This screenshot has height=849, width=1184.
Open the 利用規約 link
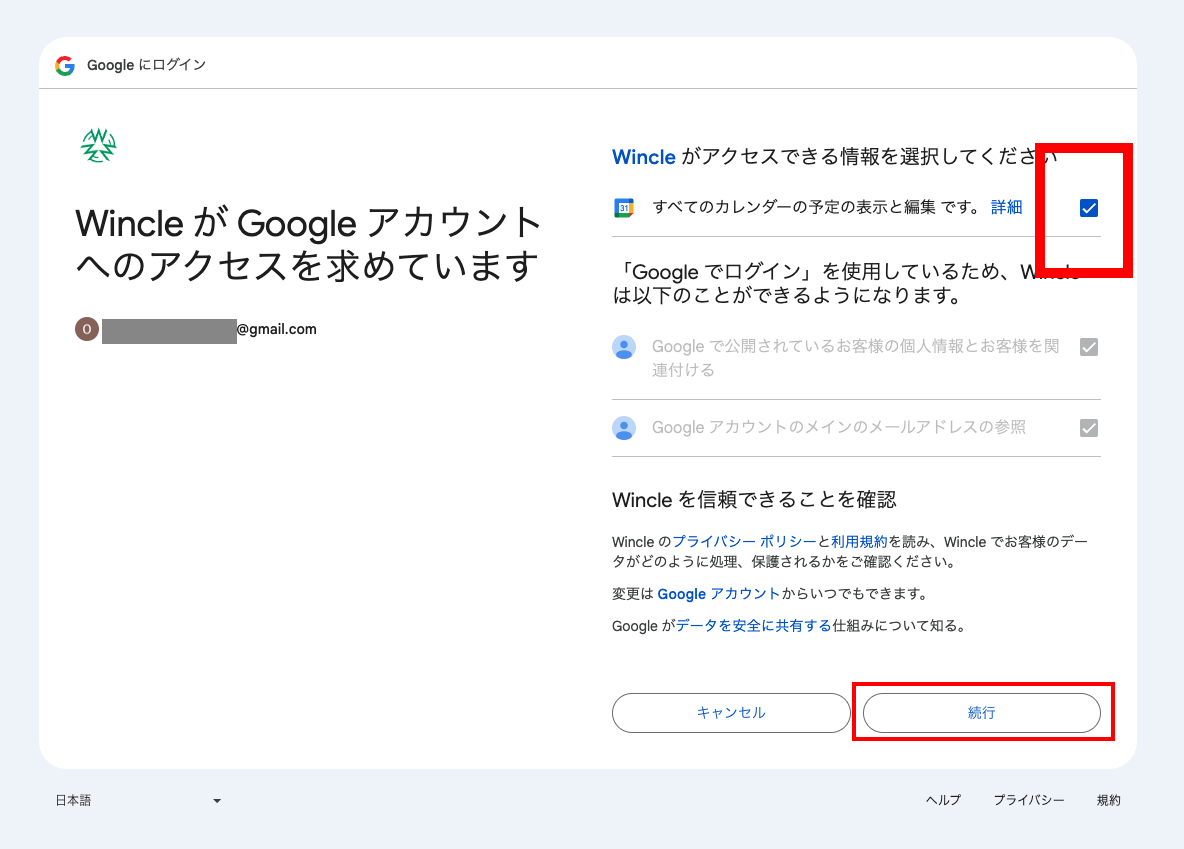(x=859, y=542)
